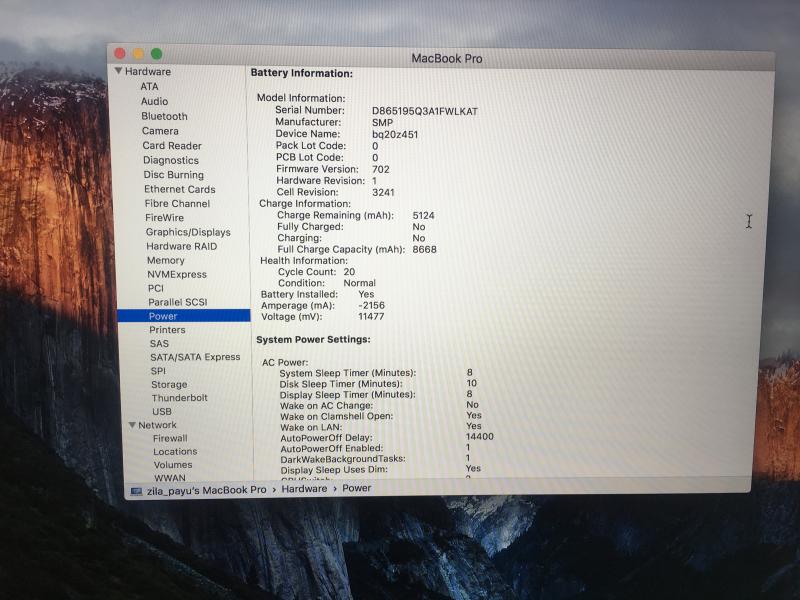Image resolution: width=800 pixels, height=600 pixels.
Task: Select Thunderbolt in the sidebar
Action: (x=180, y=397)
